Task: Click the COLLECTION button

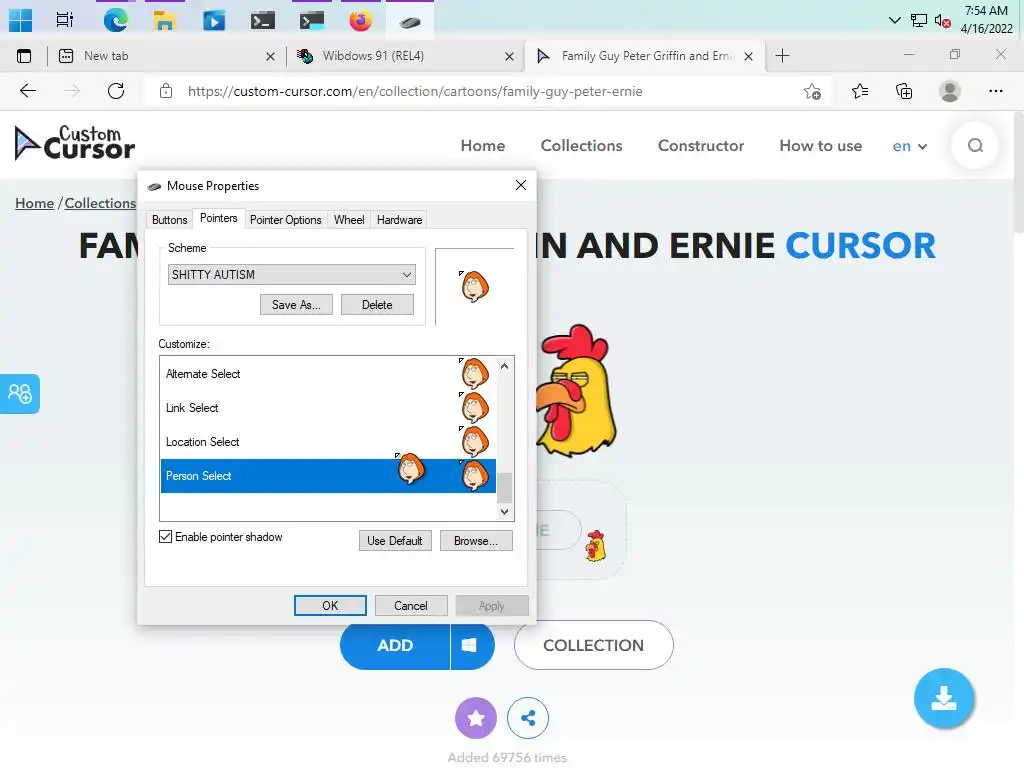Action: (593, 645)
